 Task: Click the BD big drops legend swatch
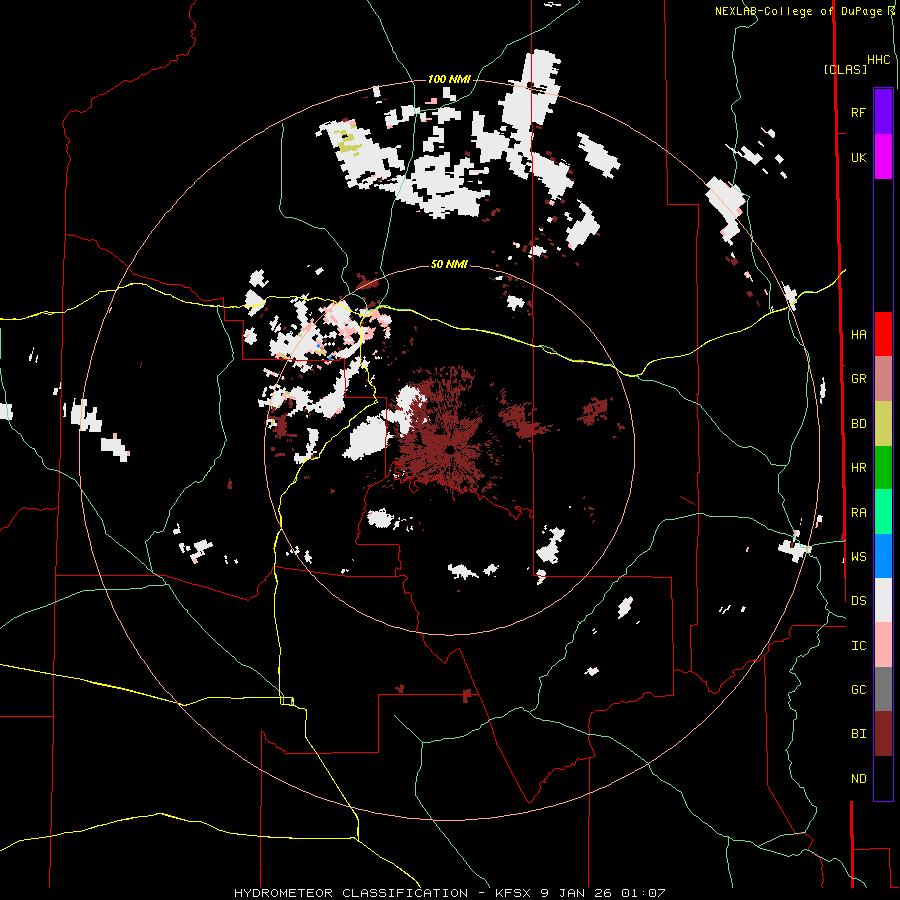(x=883, y=423)
